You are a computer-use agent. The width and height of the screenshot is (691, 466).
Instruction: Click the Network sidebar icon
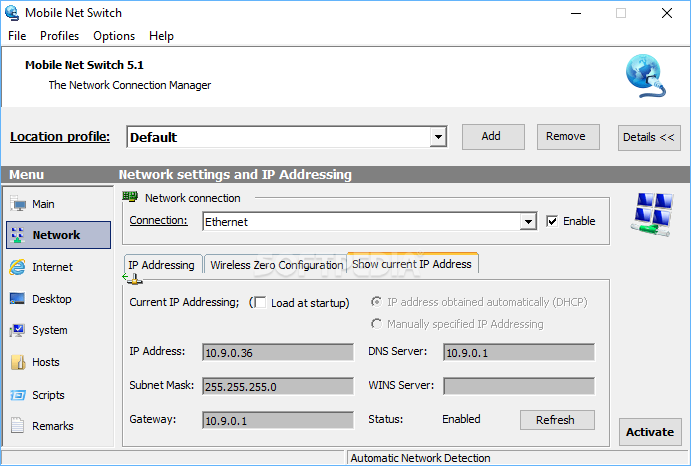click(x=18, y=235)
